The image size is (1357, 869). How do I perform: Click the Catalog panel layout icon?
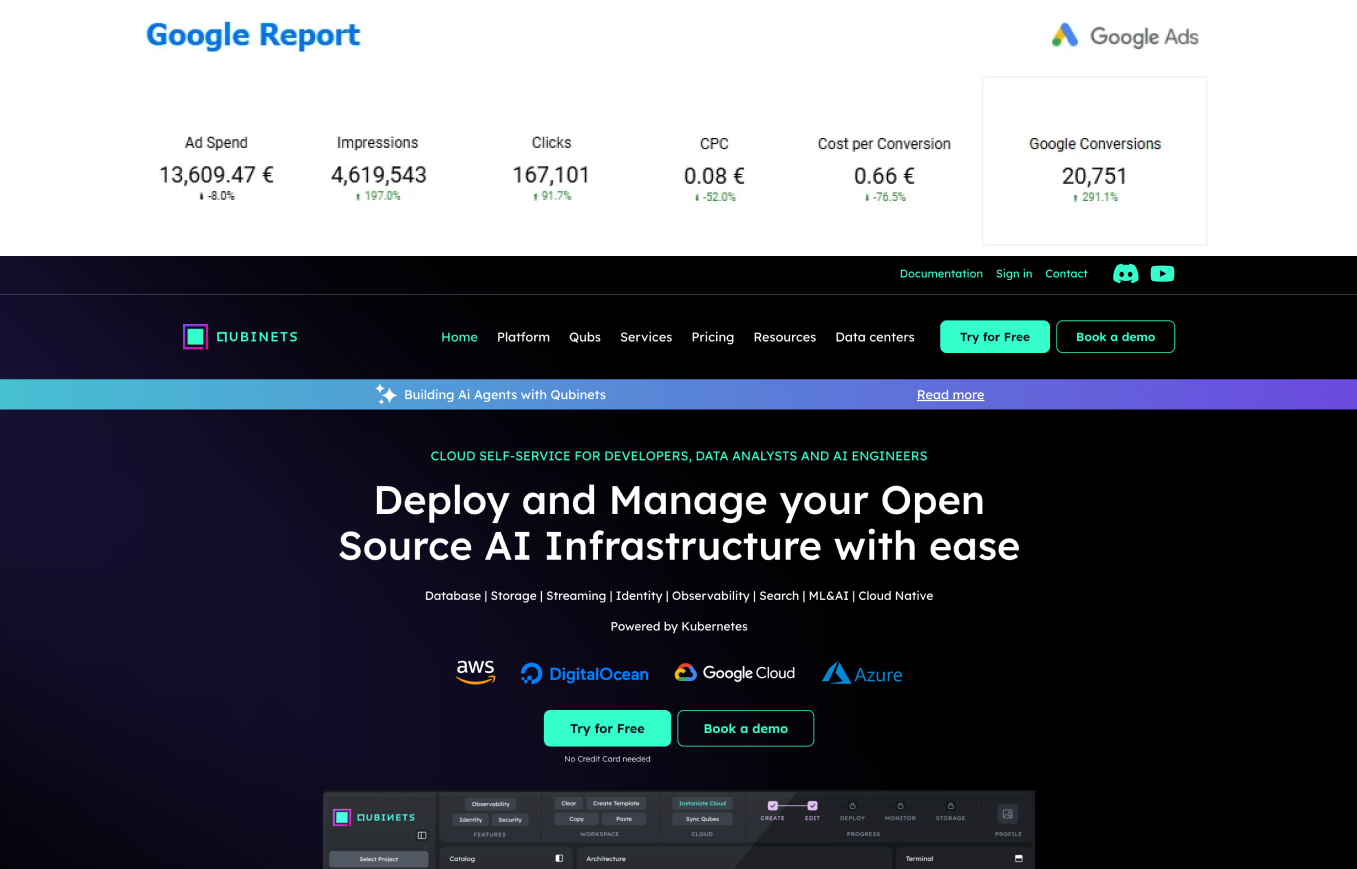(559, 858)
